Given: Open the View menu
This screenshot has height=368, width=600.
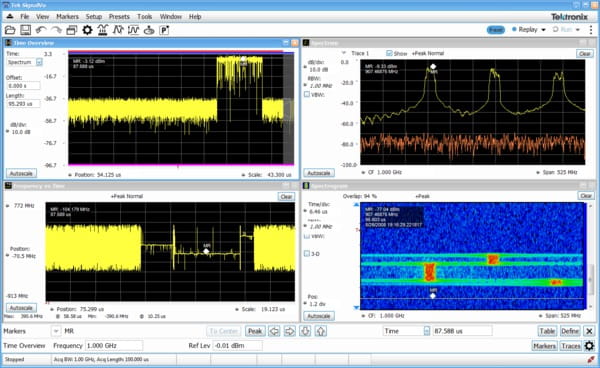Looking at the screenshot, I should pyautogui.click(x=42, y=16).
